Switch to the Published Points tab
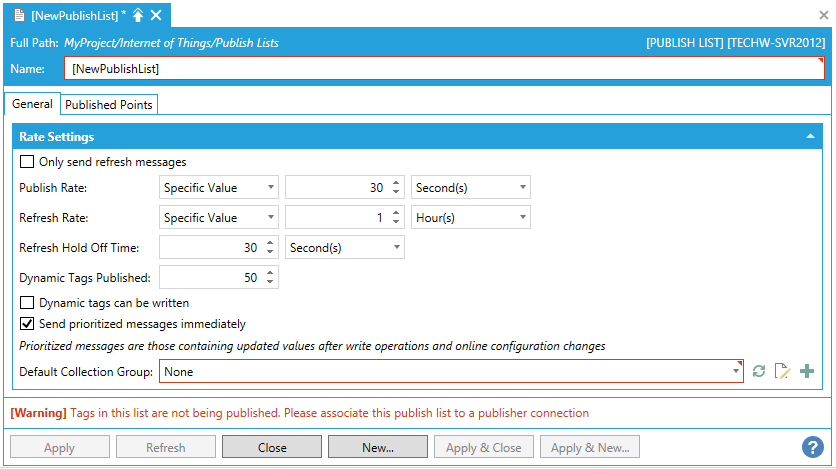 pos(108,105)
